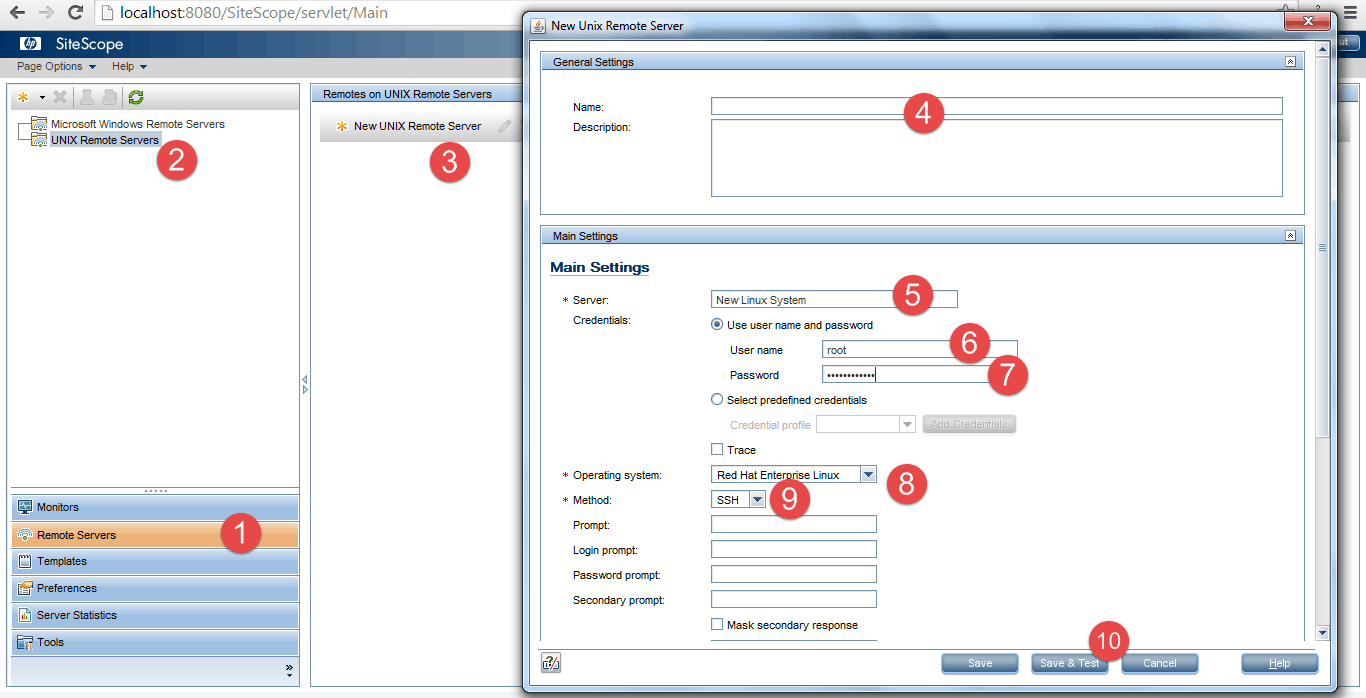Click the Server Statistics chart icon
This screenshot has width=1366, height=698.
coord(25,615)
